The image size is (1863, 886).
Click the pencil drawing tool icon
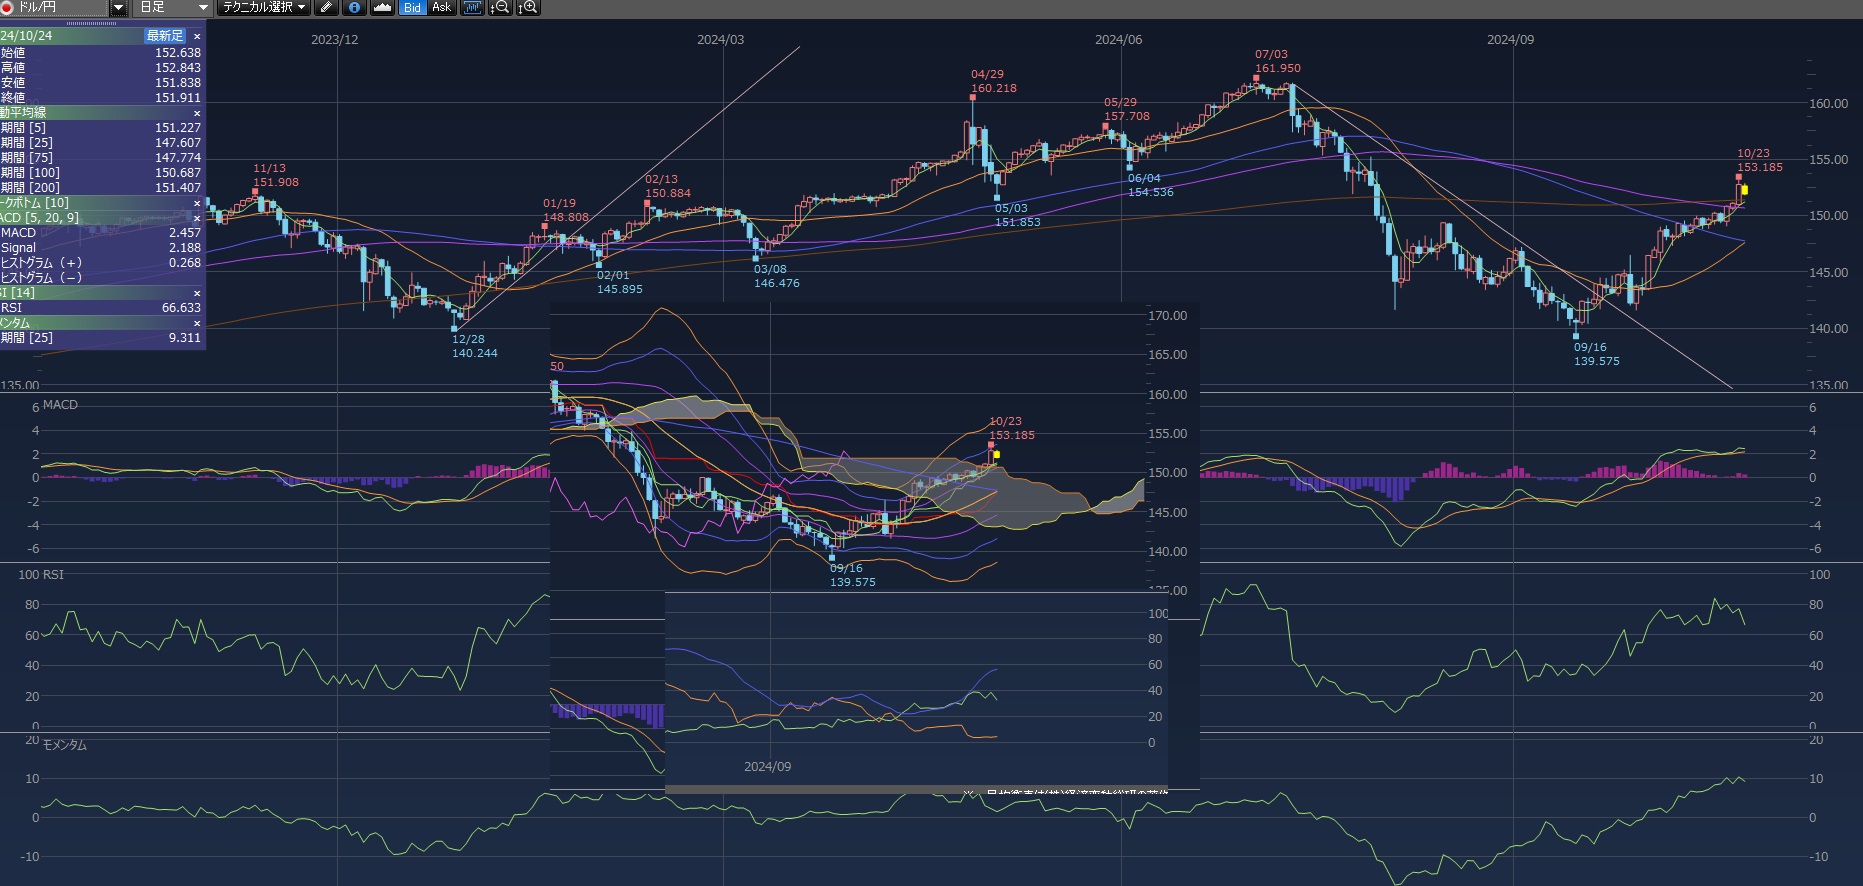click(326, 7)
